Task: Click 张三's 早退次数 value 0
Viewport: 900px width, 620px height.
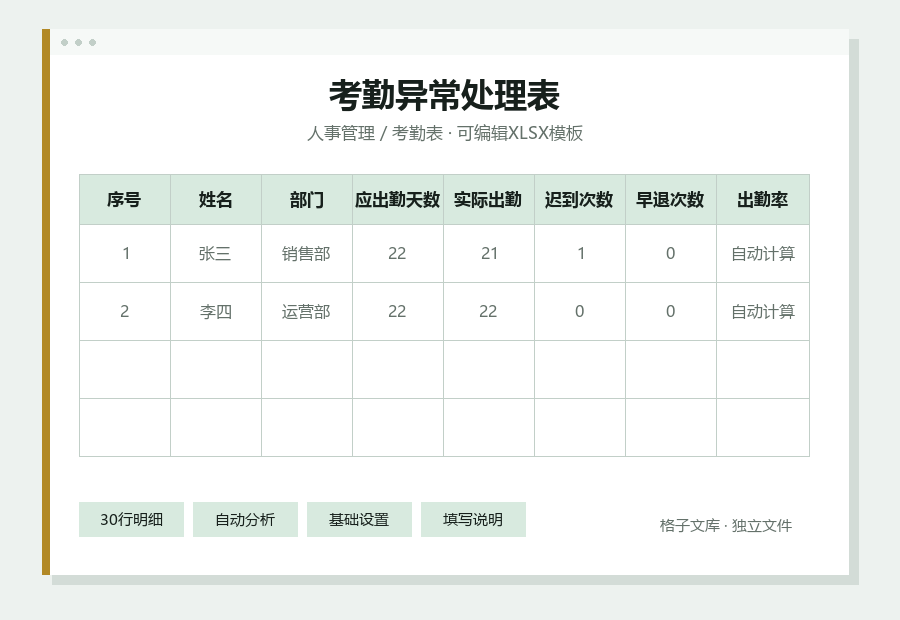Action: coord(670,253)
